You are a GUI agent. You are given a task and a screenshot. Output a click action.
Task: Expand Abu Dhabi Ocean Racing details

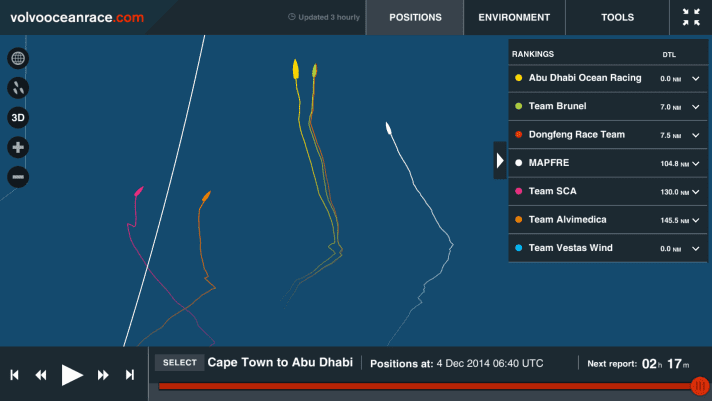696,79
